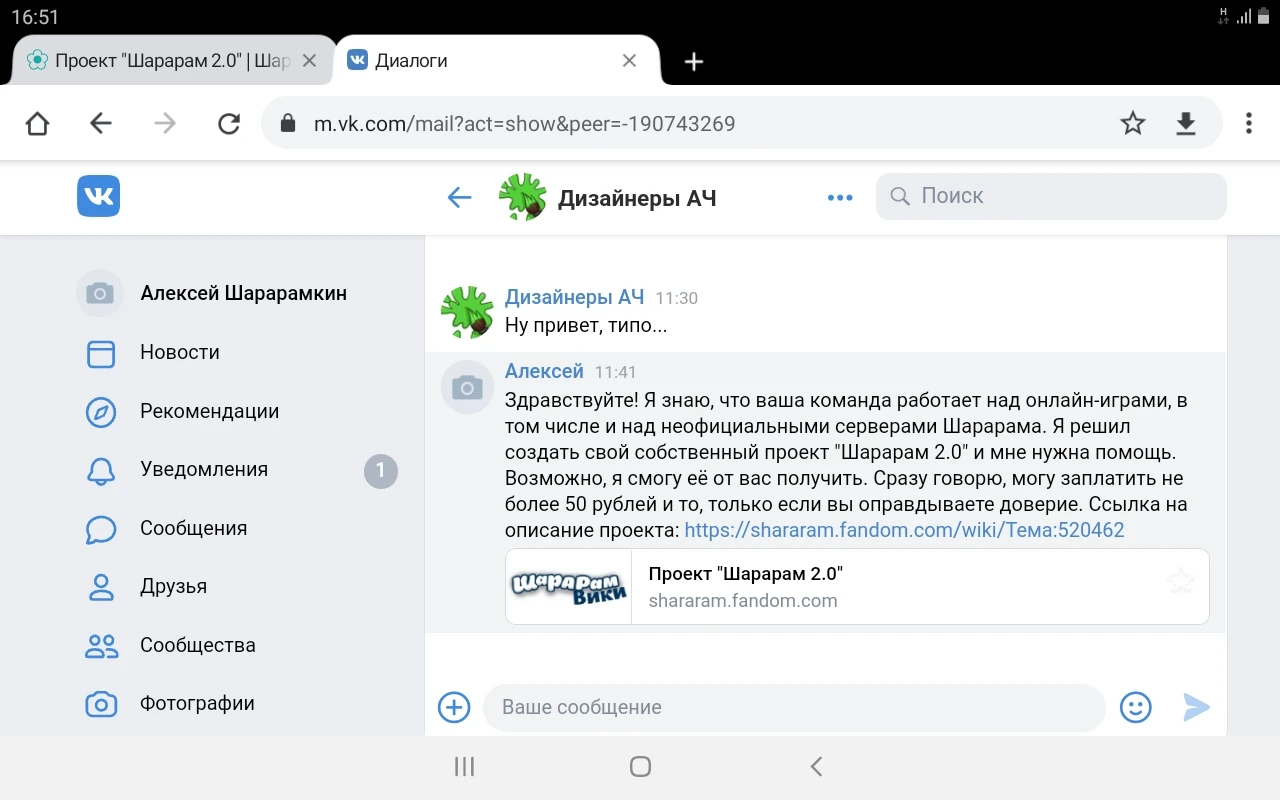Bookmark the page with the star icon

(1132, 123)
